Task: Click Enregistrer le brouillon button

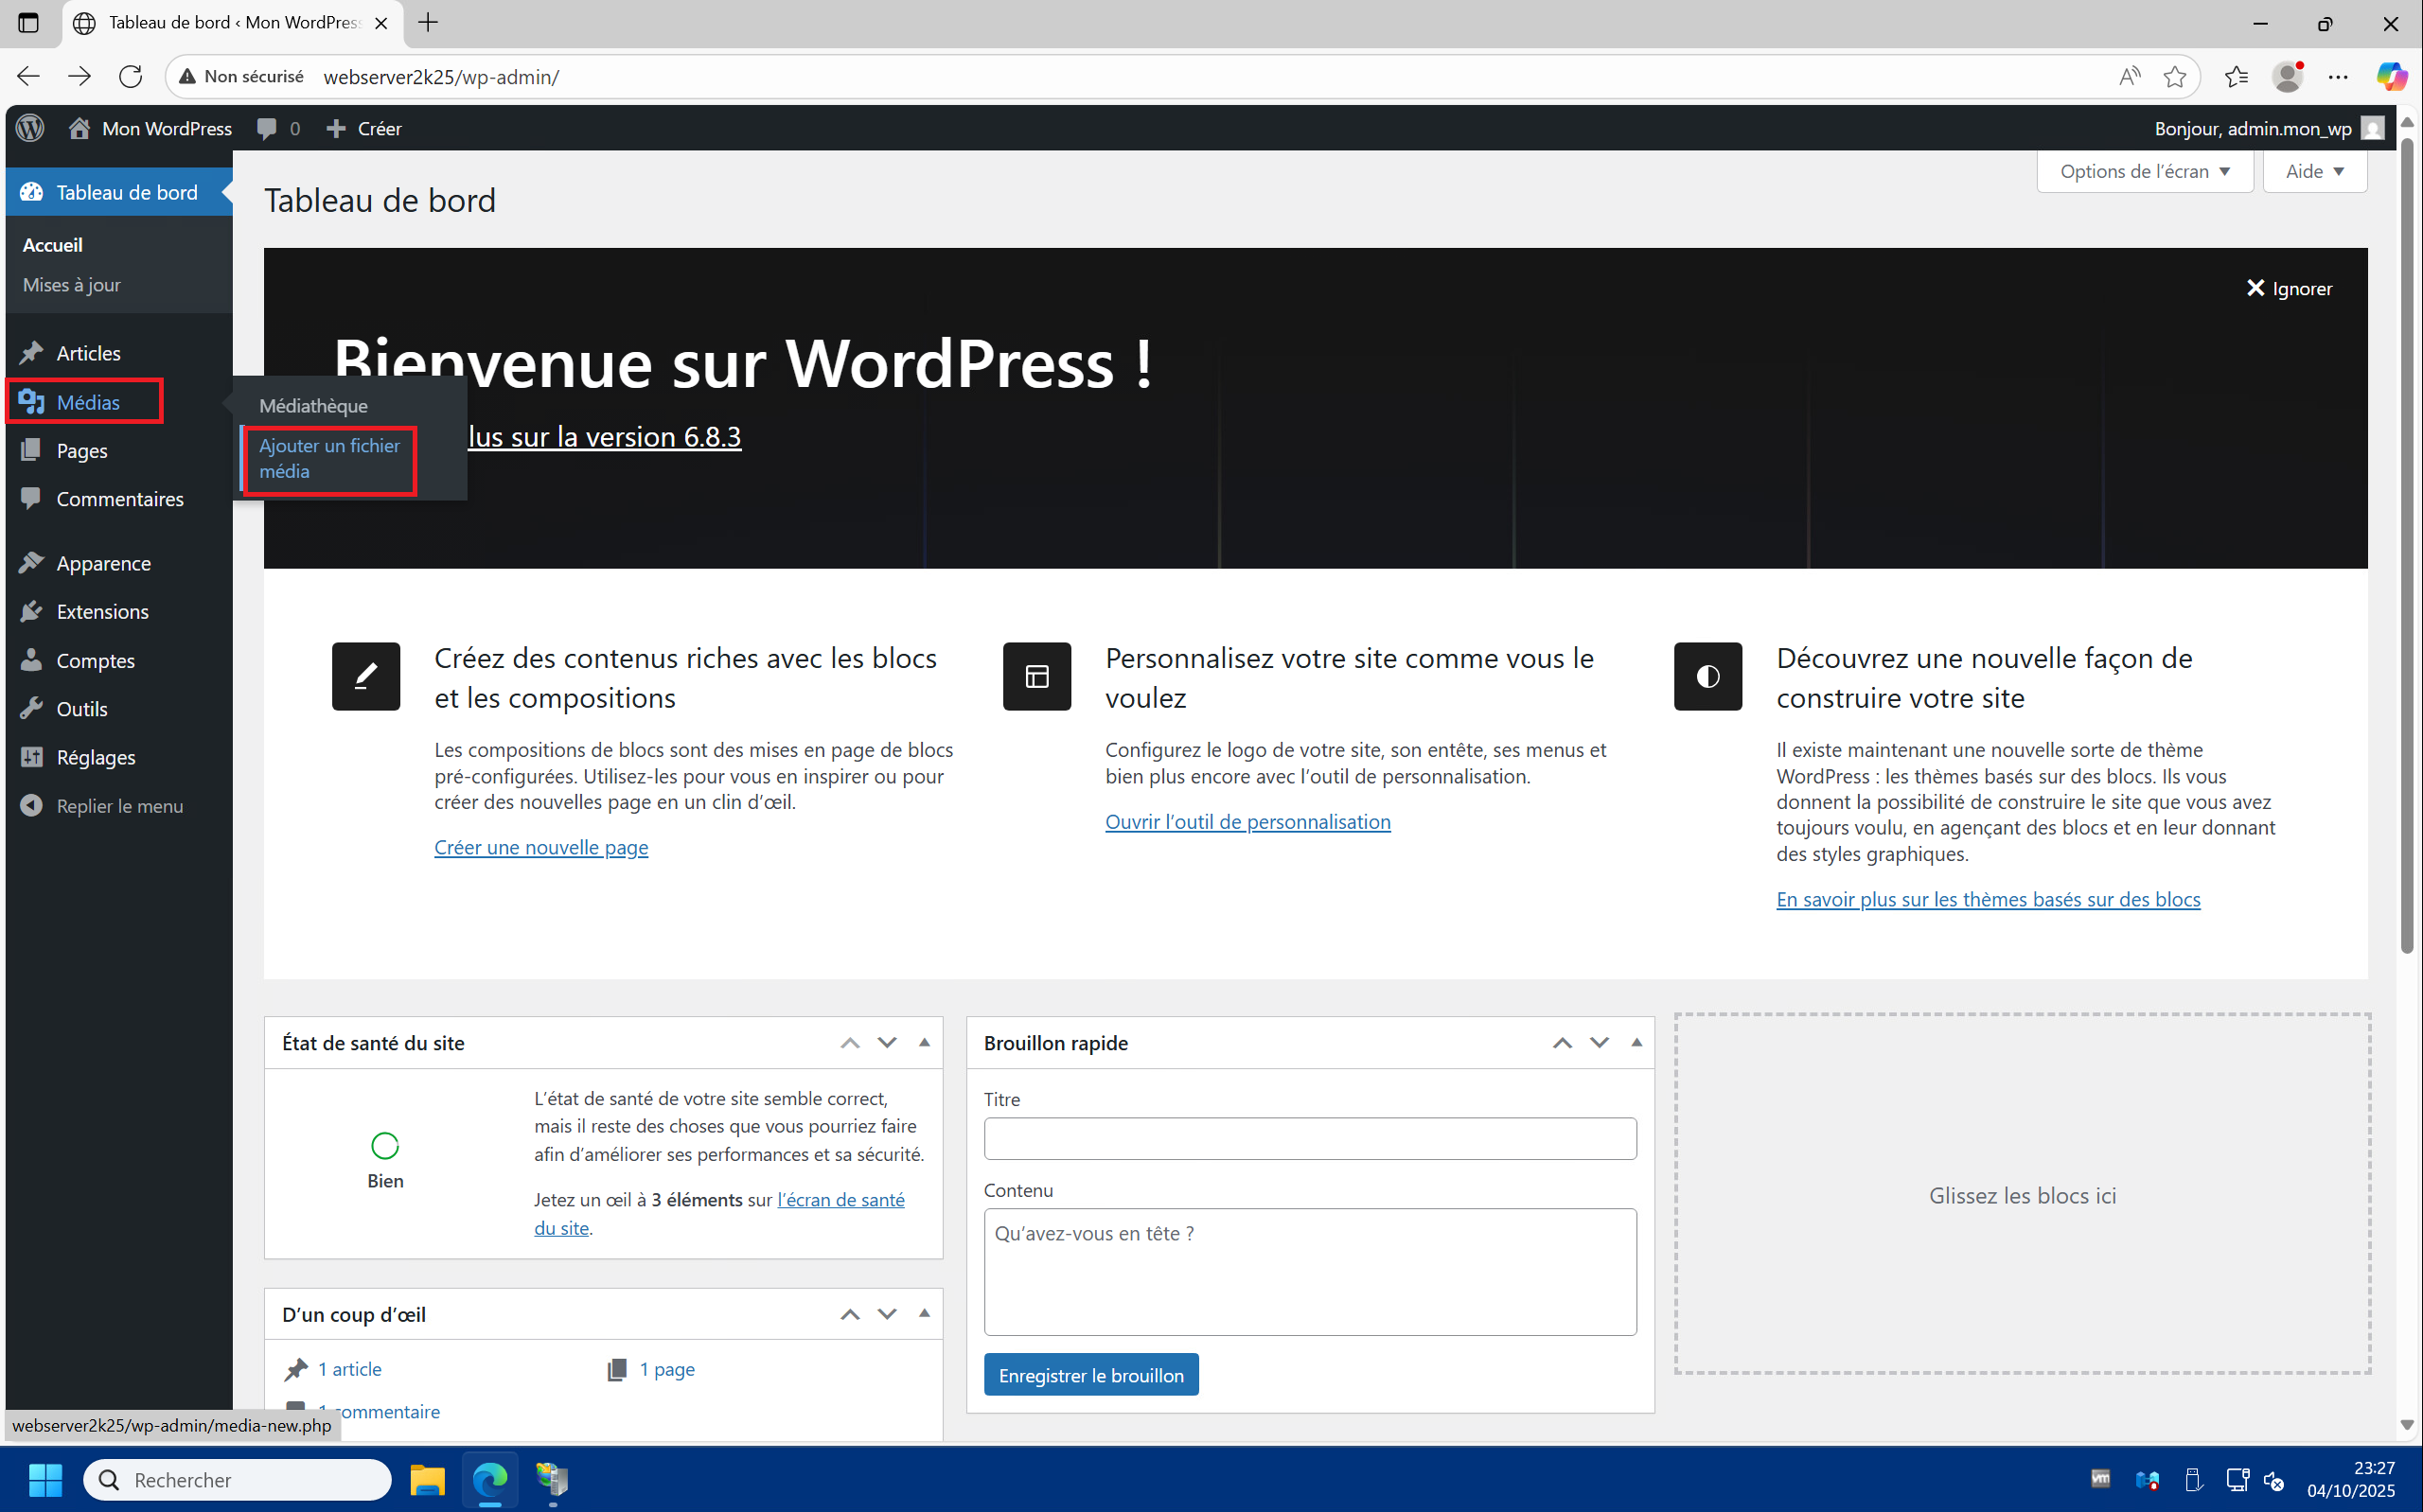Action: coord(1090,1375)
